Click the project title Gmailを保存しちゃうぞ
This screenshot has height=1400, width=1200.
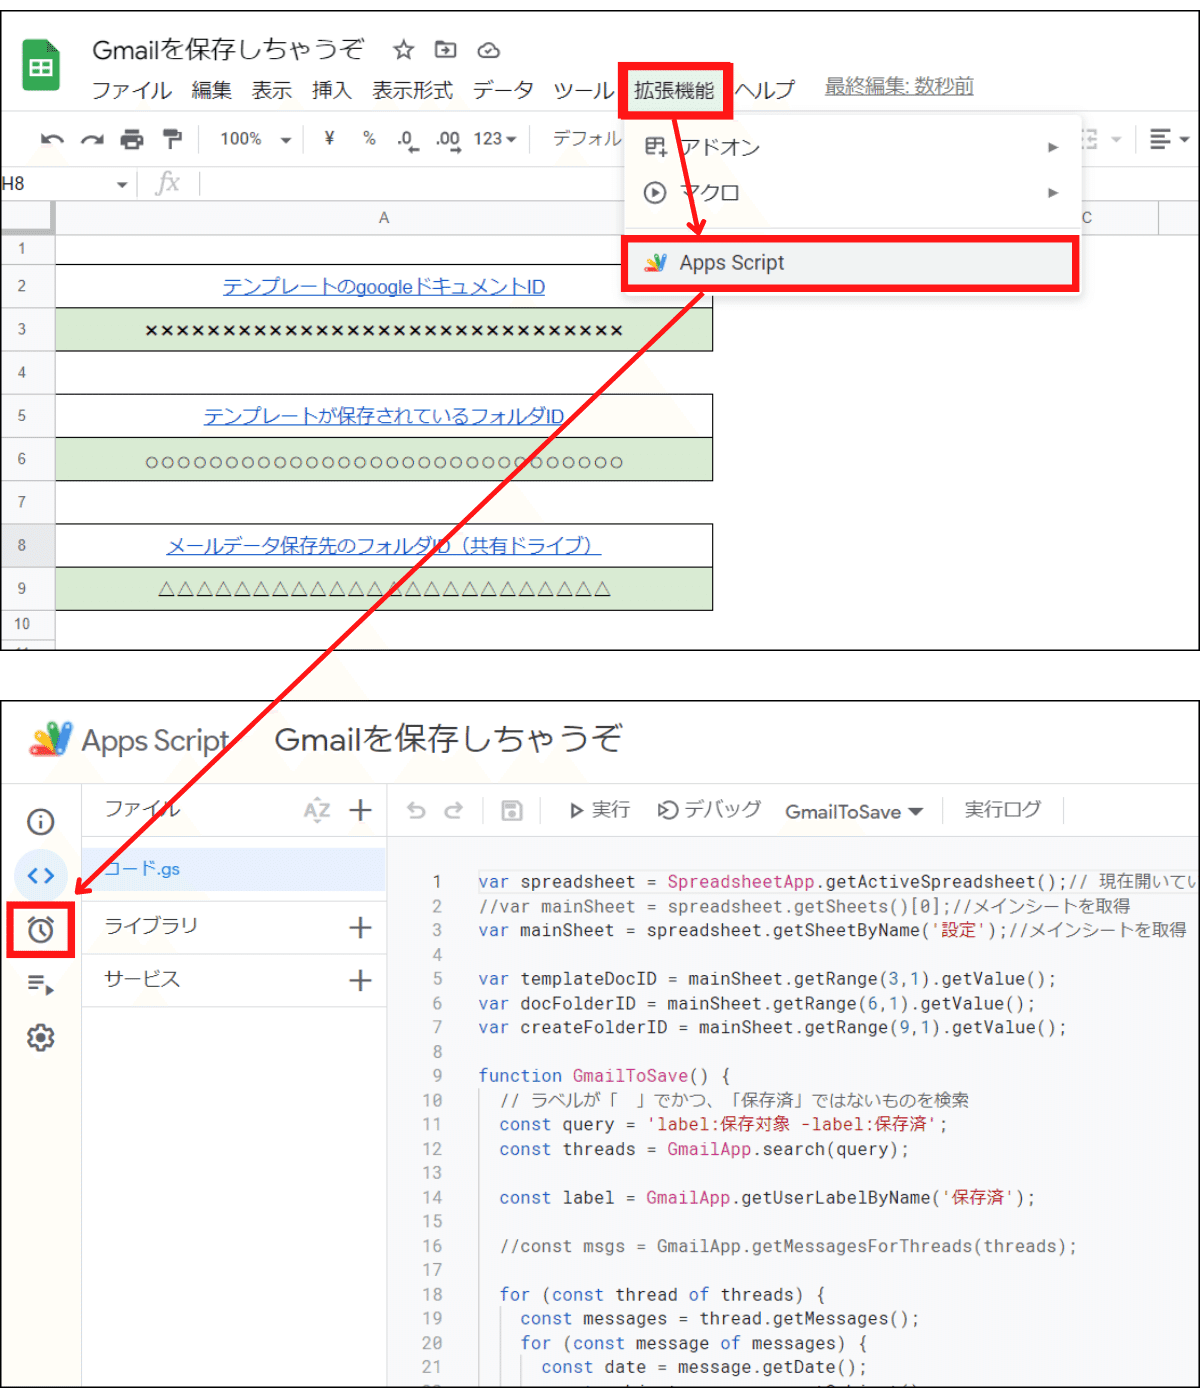pyautogui.click(x=448, y=739)
